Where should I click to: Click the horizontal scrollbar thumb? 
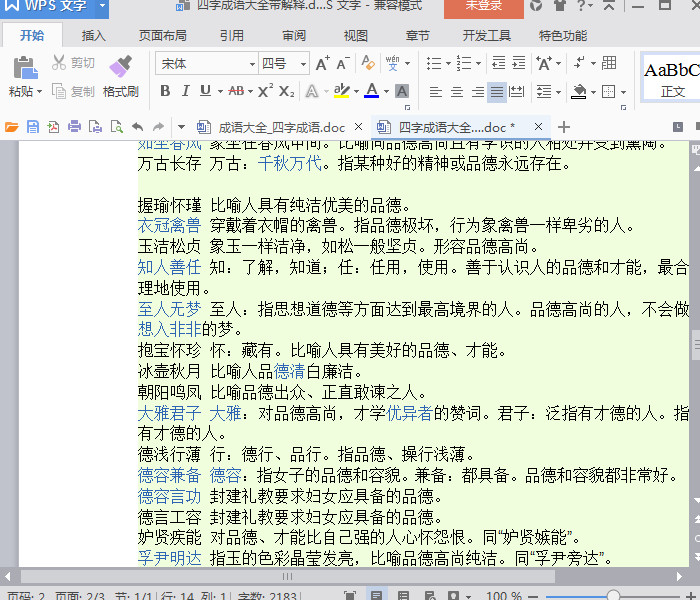click(288, 576)
